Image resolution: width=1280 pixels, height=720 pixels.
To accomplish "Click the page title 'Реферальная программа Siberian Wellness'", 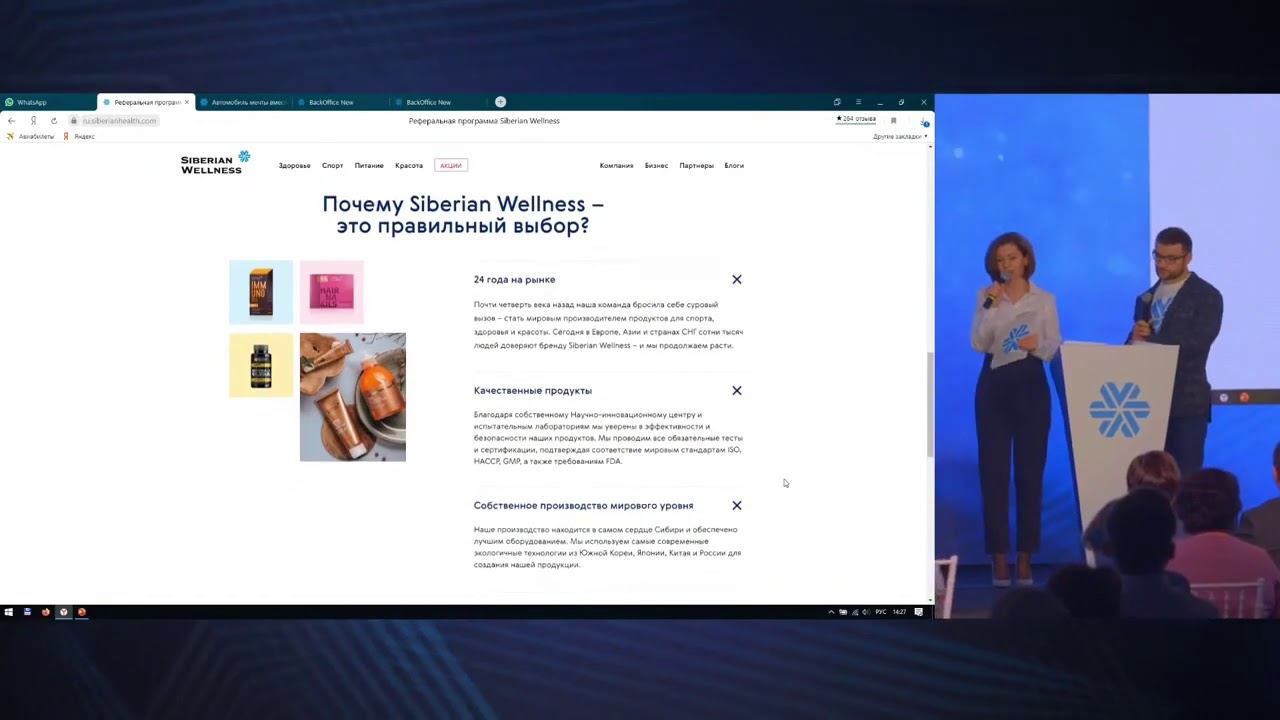I will pyautogui.click(x=484, y=120).
